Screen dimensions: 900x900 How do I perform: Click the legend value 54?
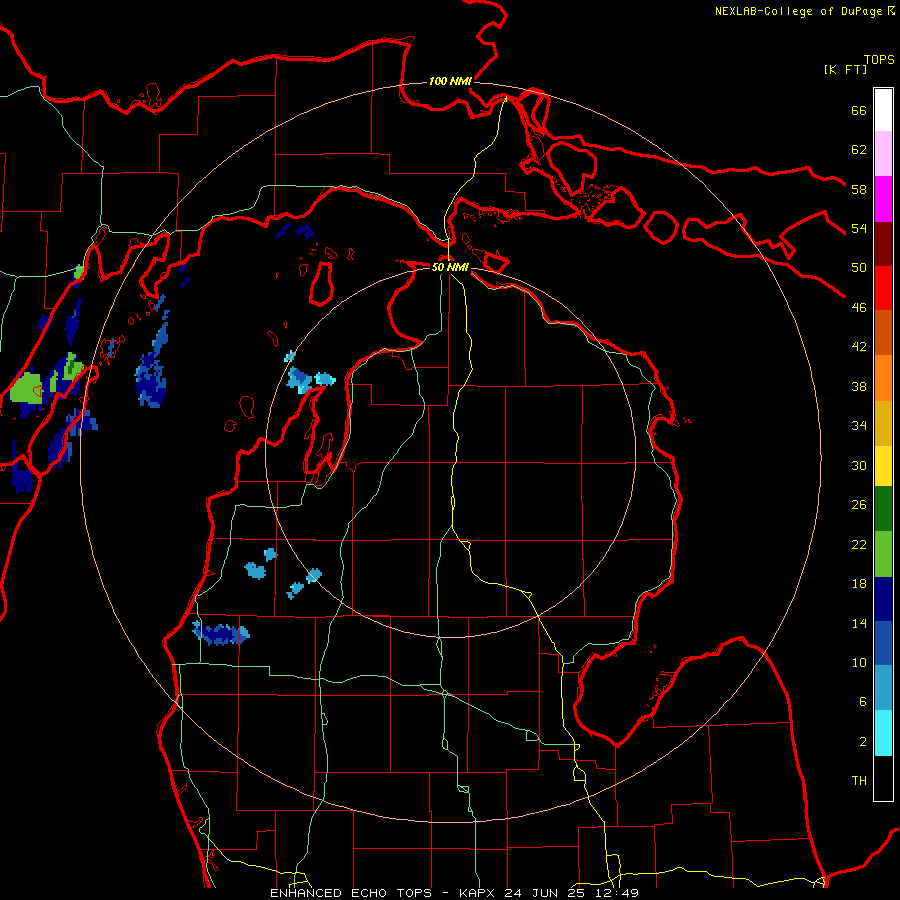pyautogui.click(x=859, y=228)
